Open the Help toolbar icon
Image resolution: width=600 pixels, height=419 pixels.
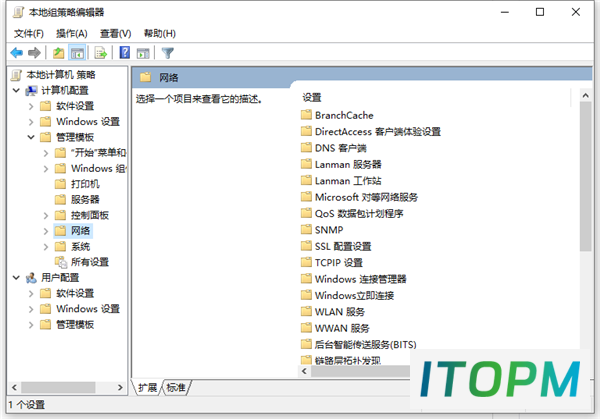[124, 52]
